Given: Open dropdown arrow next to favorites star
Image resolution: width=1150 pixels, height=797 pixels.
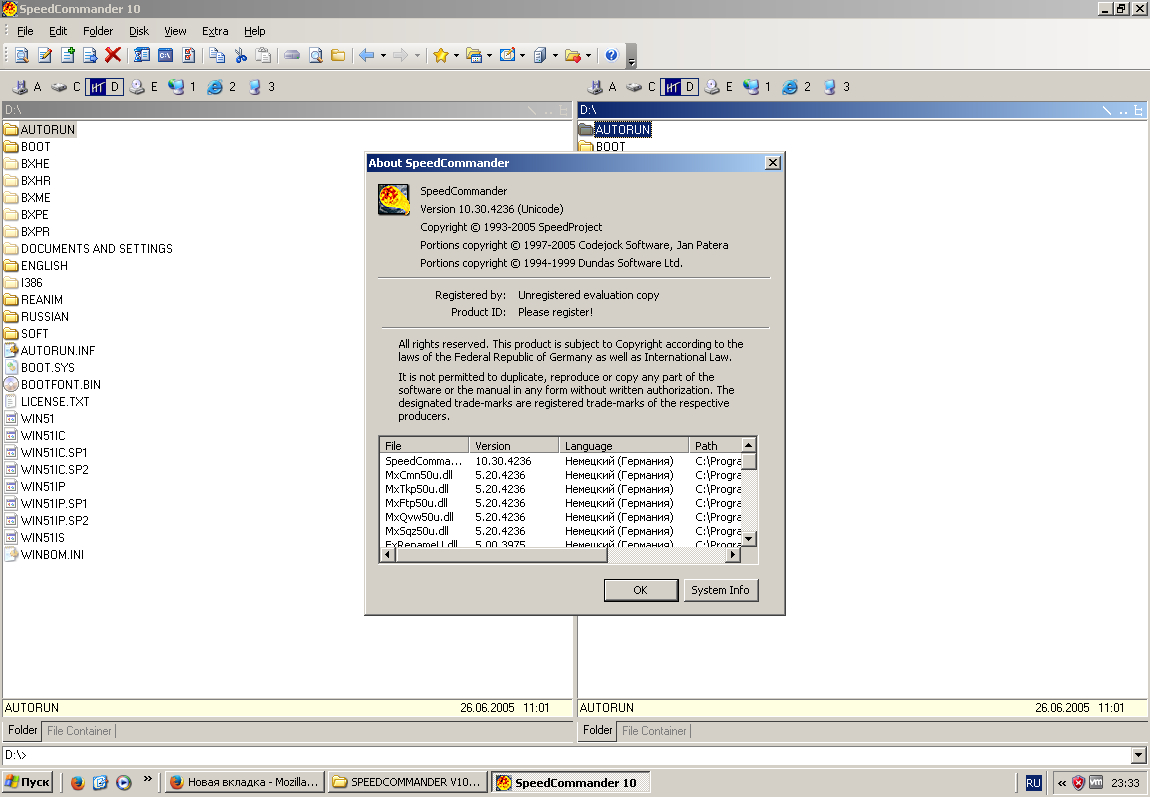Looking at the screenshot, I should [455, 55].
